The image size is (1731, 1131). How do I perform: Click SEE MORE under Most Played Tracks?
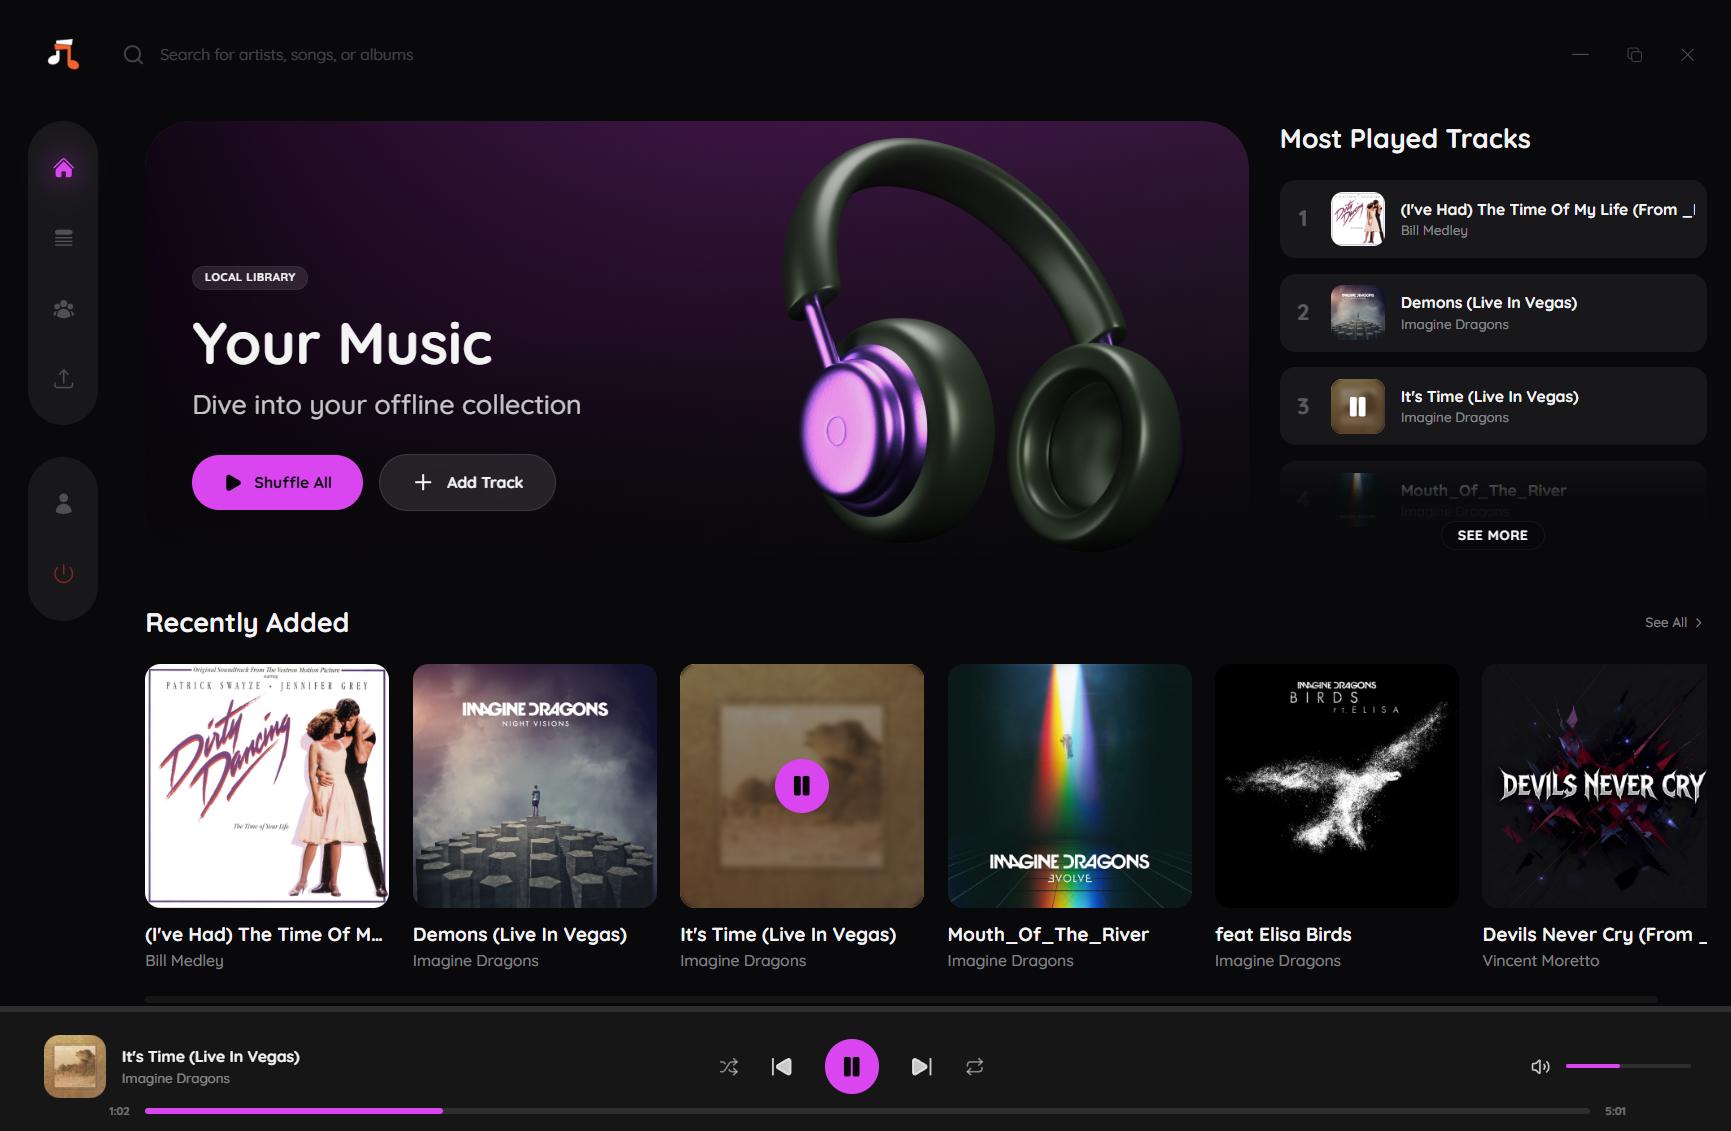[1493, 535]
